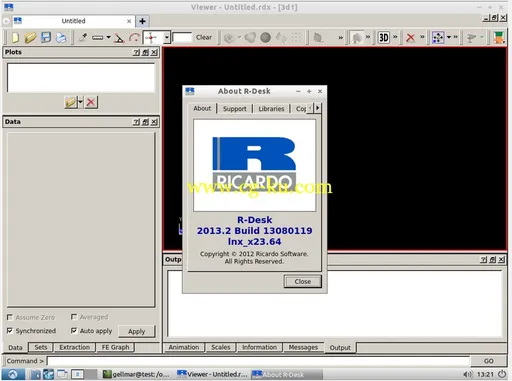
Task: Click the folder open icon in Plots panel
Action: (70, 102)
